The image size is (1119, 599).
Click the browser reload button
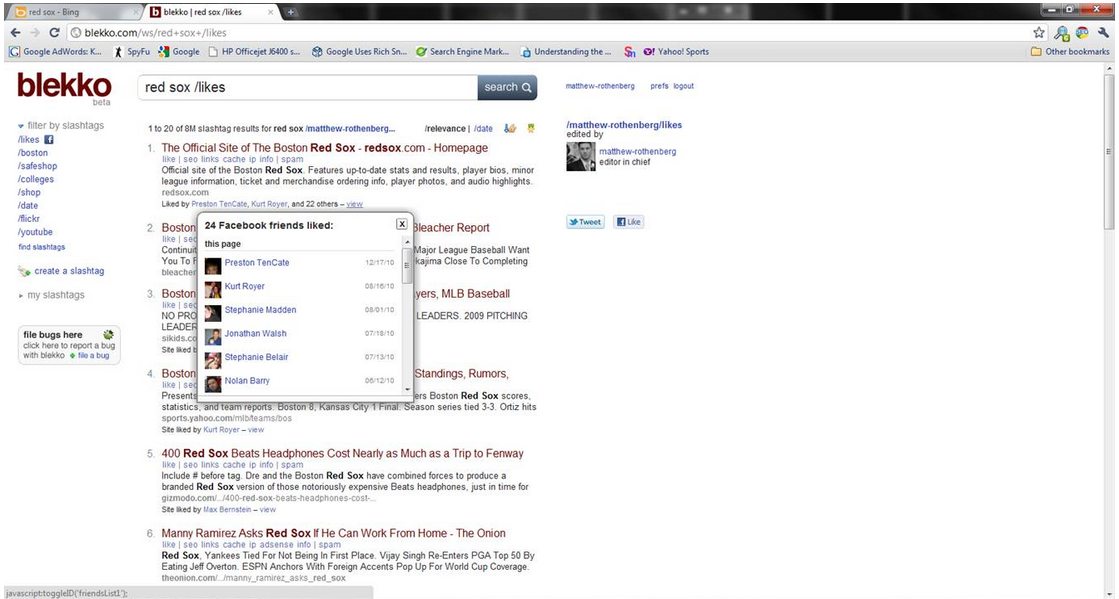54,32
